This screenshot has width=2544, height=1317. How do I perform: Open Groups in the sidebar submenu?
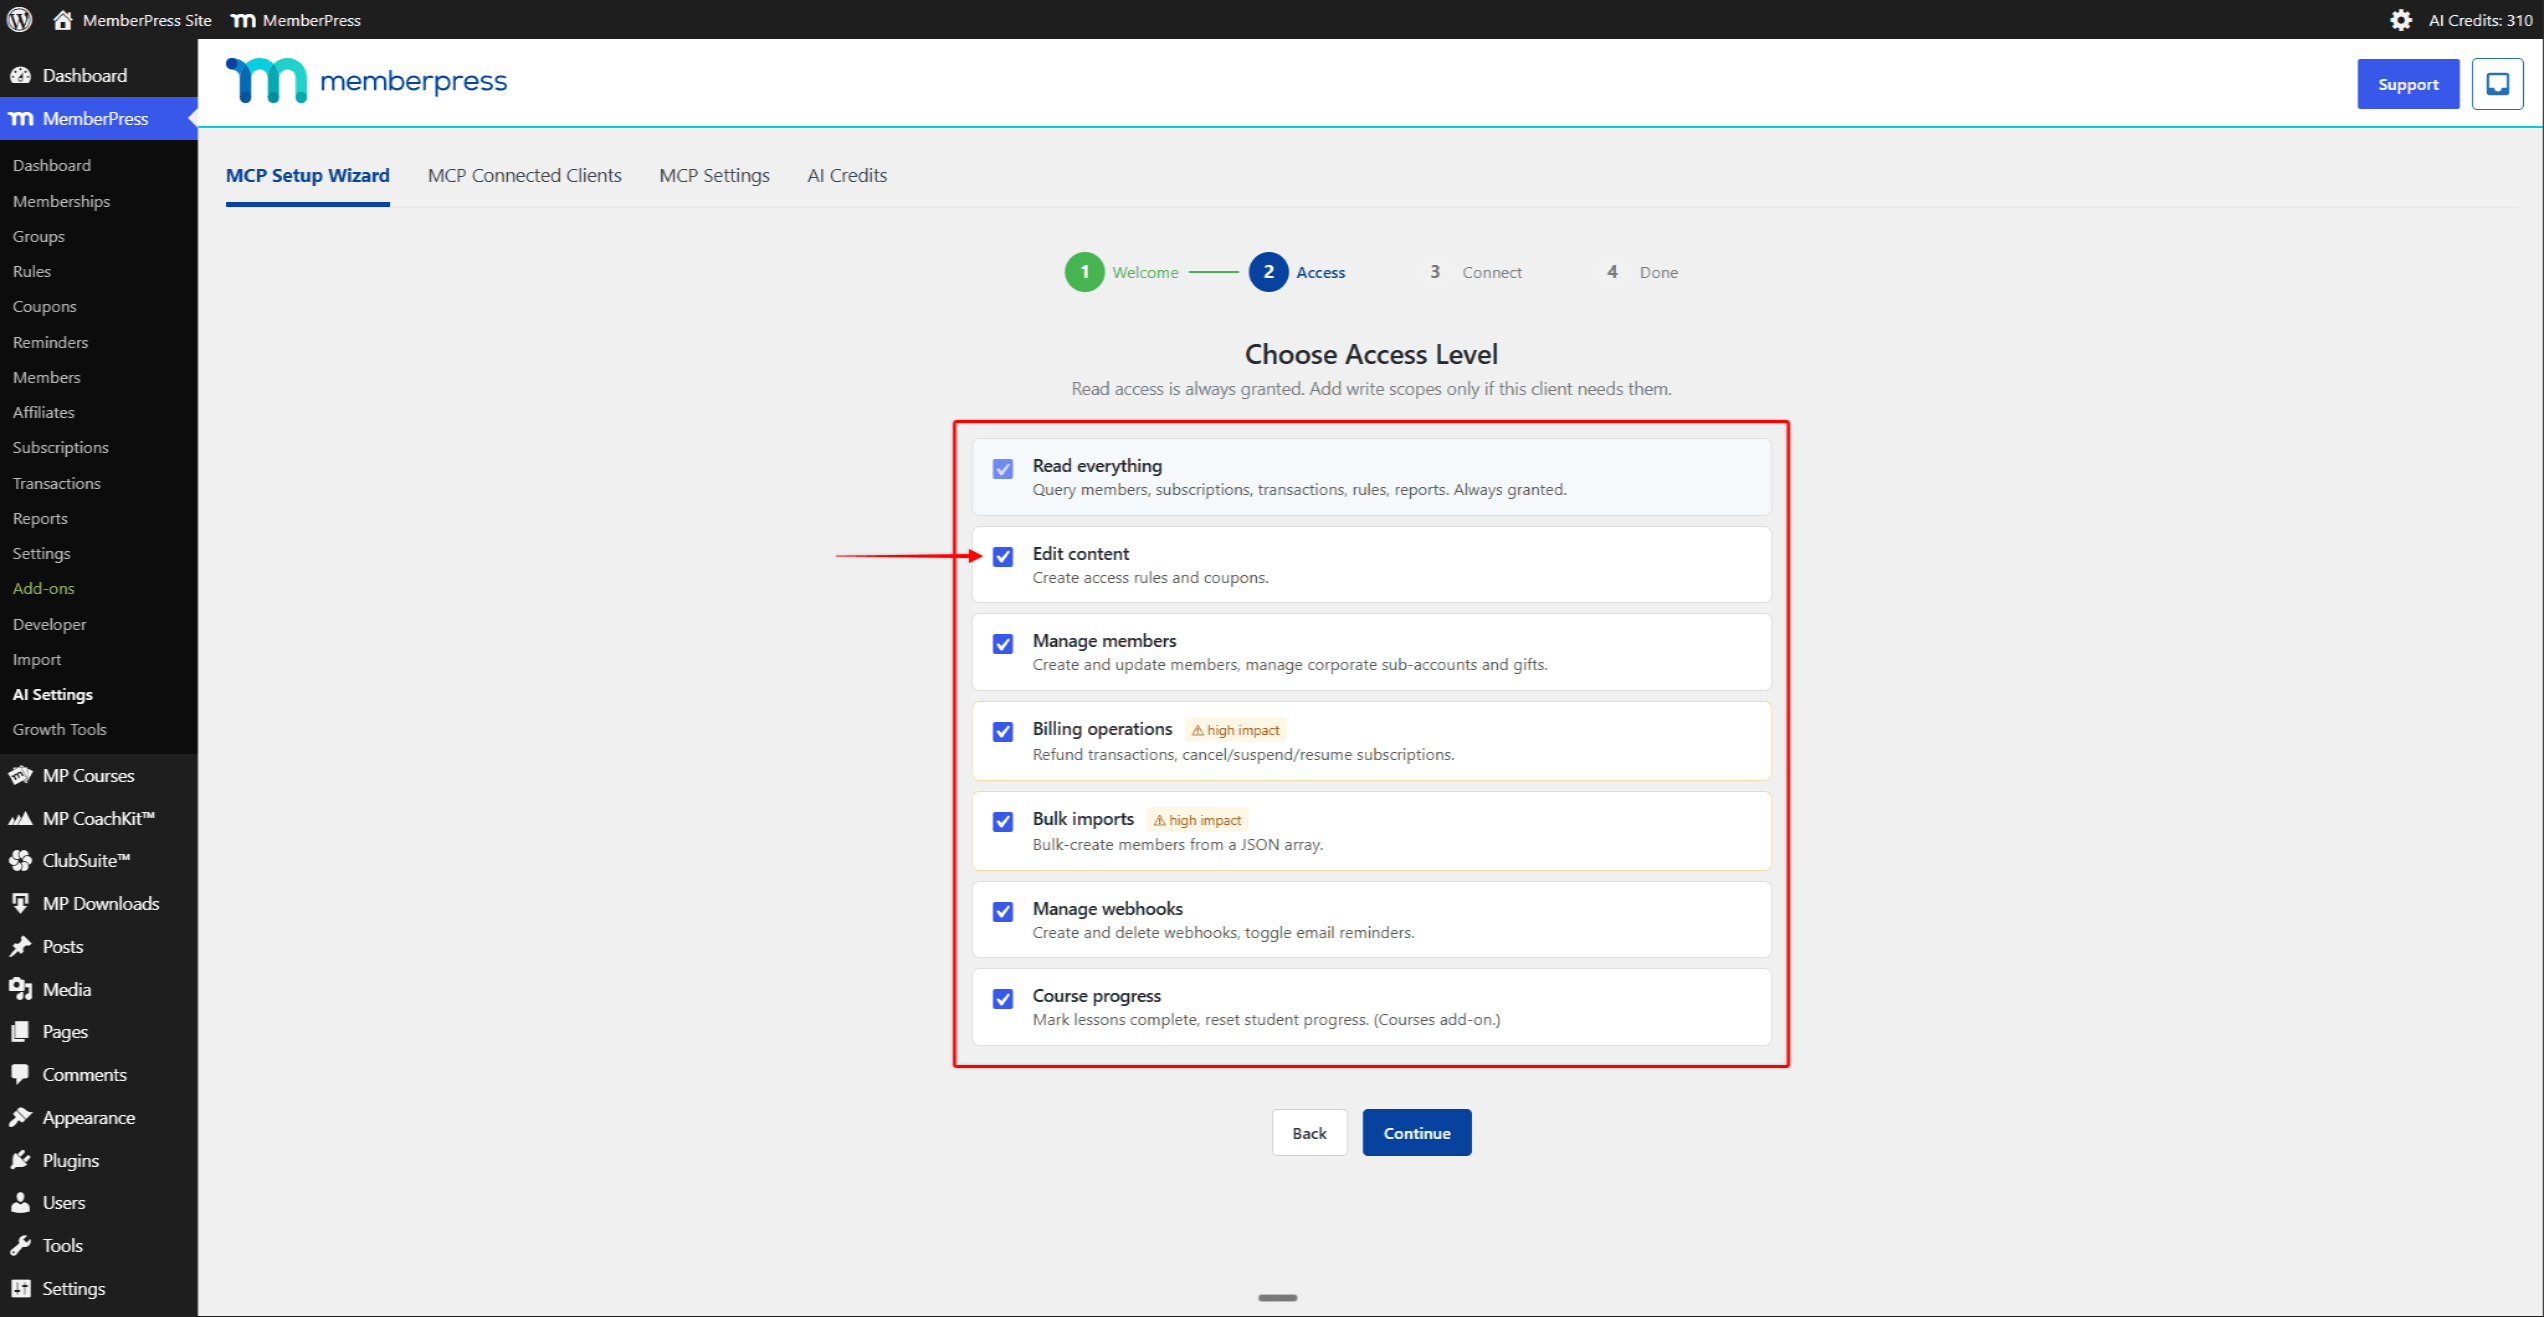[38, 236]
